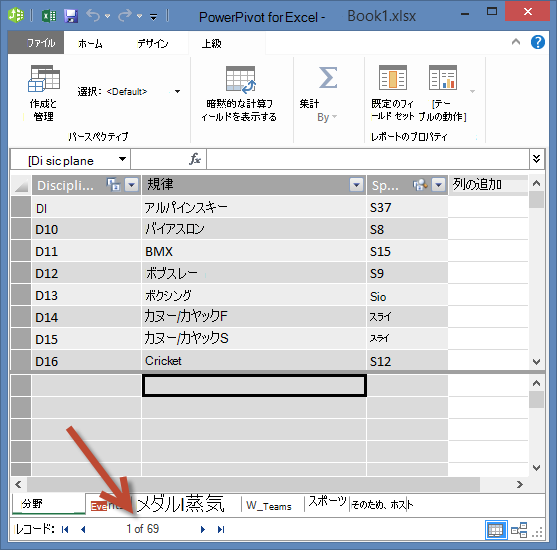
Task: Click the selected calculation area cell
Action: pyautogui.click(x=254, y=385)
